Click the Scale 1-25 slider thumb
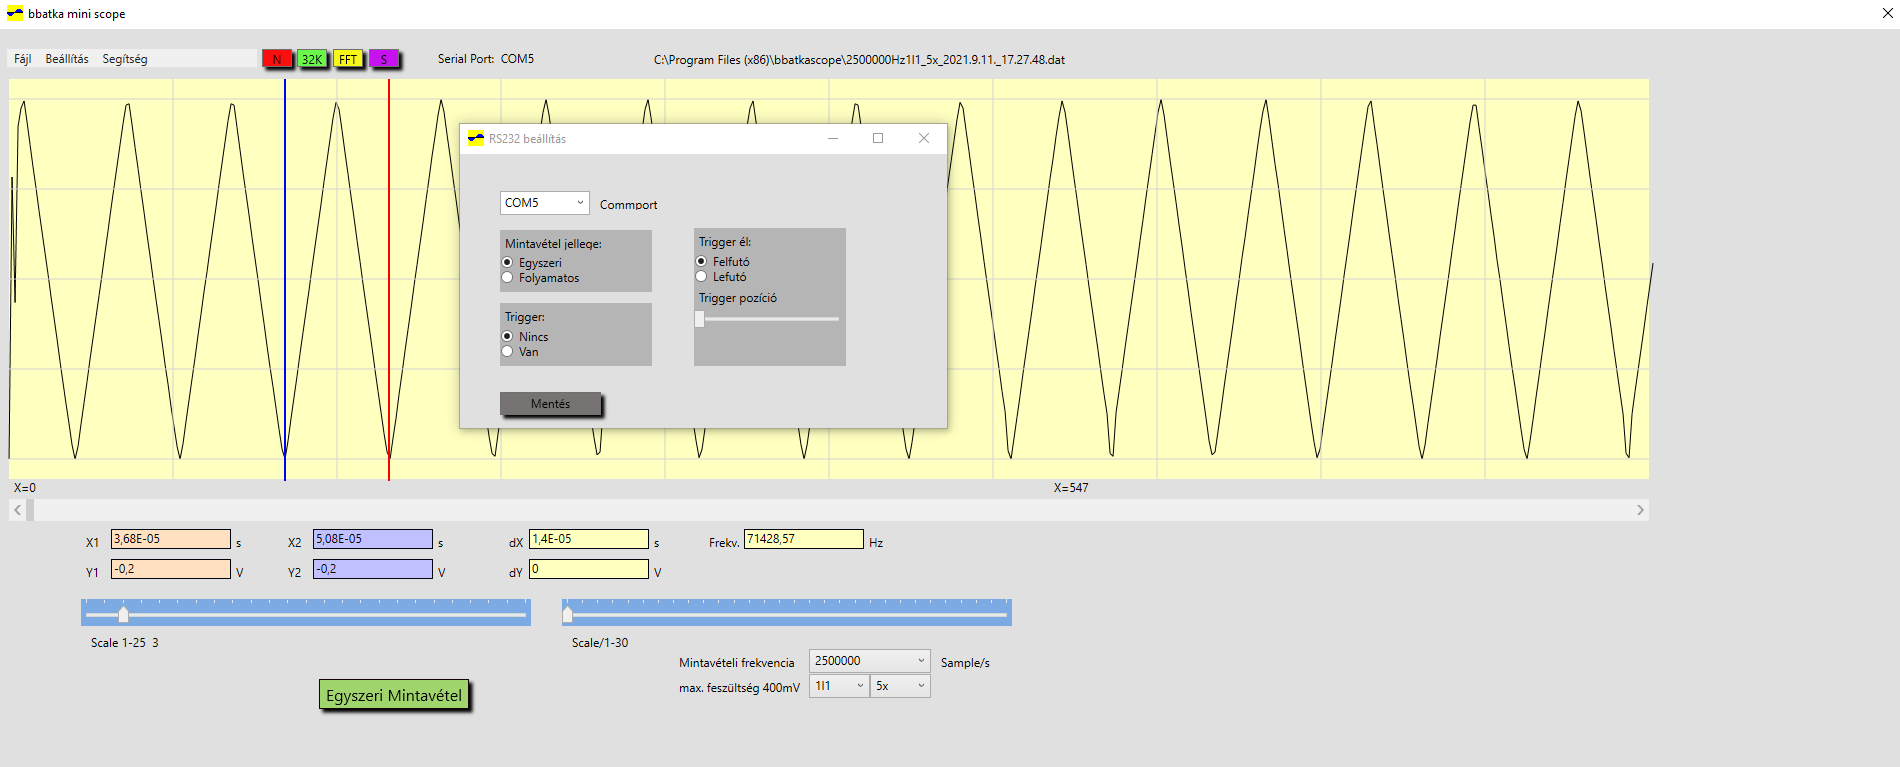 tap(123, 613)
